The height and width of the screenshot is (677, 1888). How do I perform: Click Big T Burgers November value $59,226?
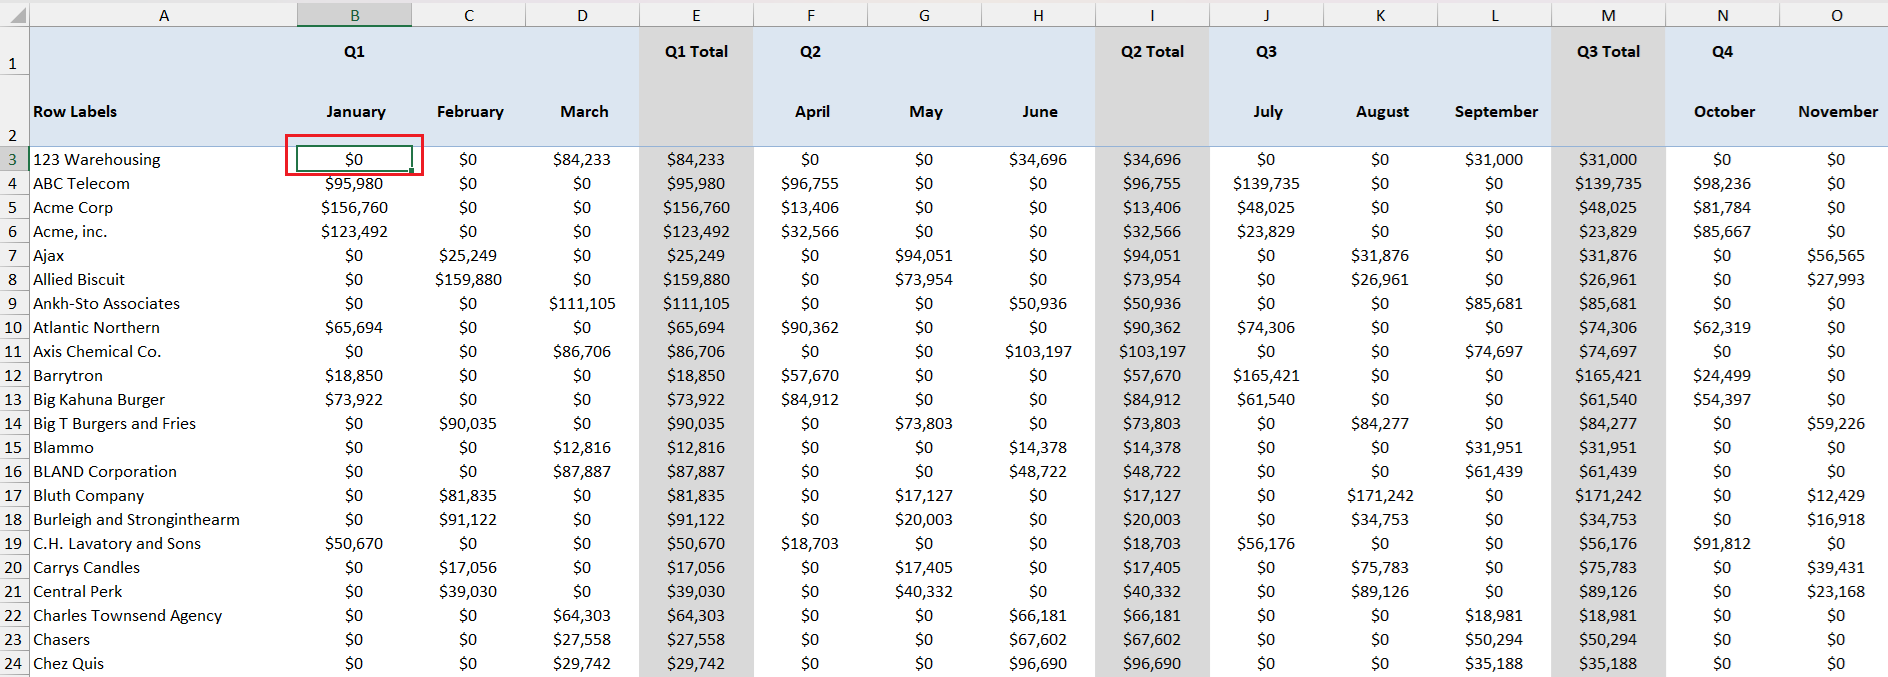[x=1836, y=423]
